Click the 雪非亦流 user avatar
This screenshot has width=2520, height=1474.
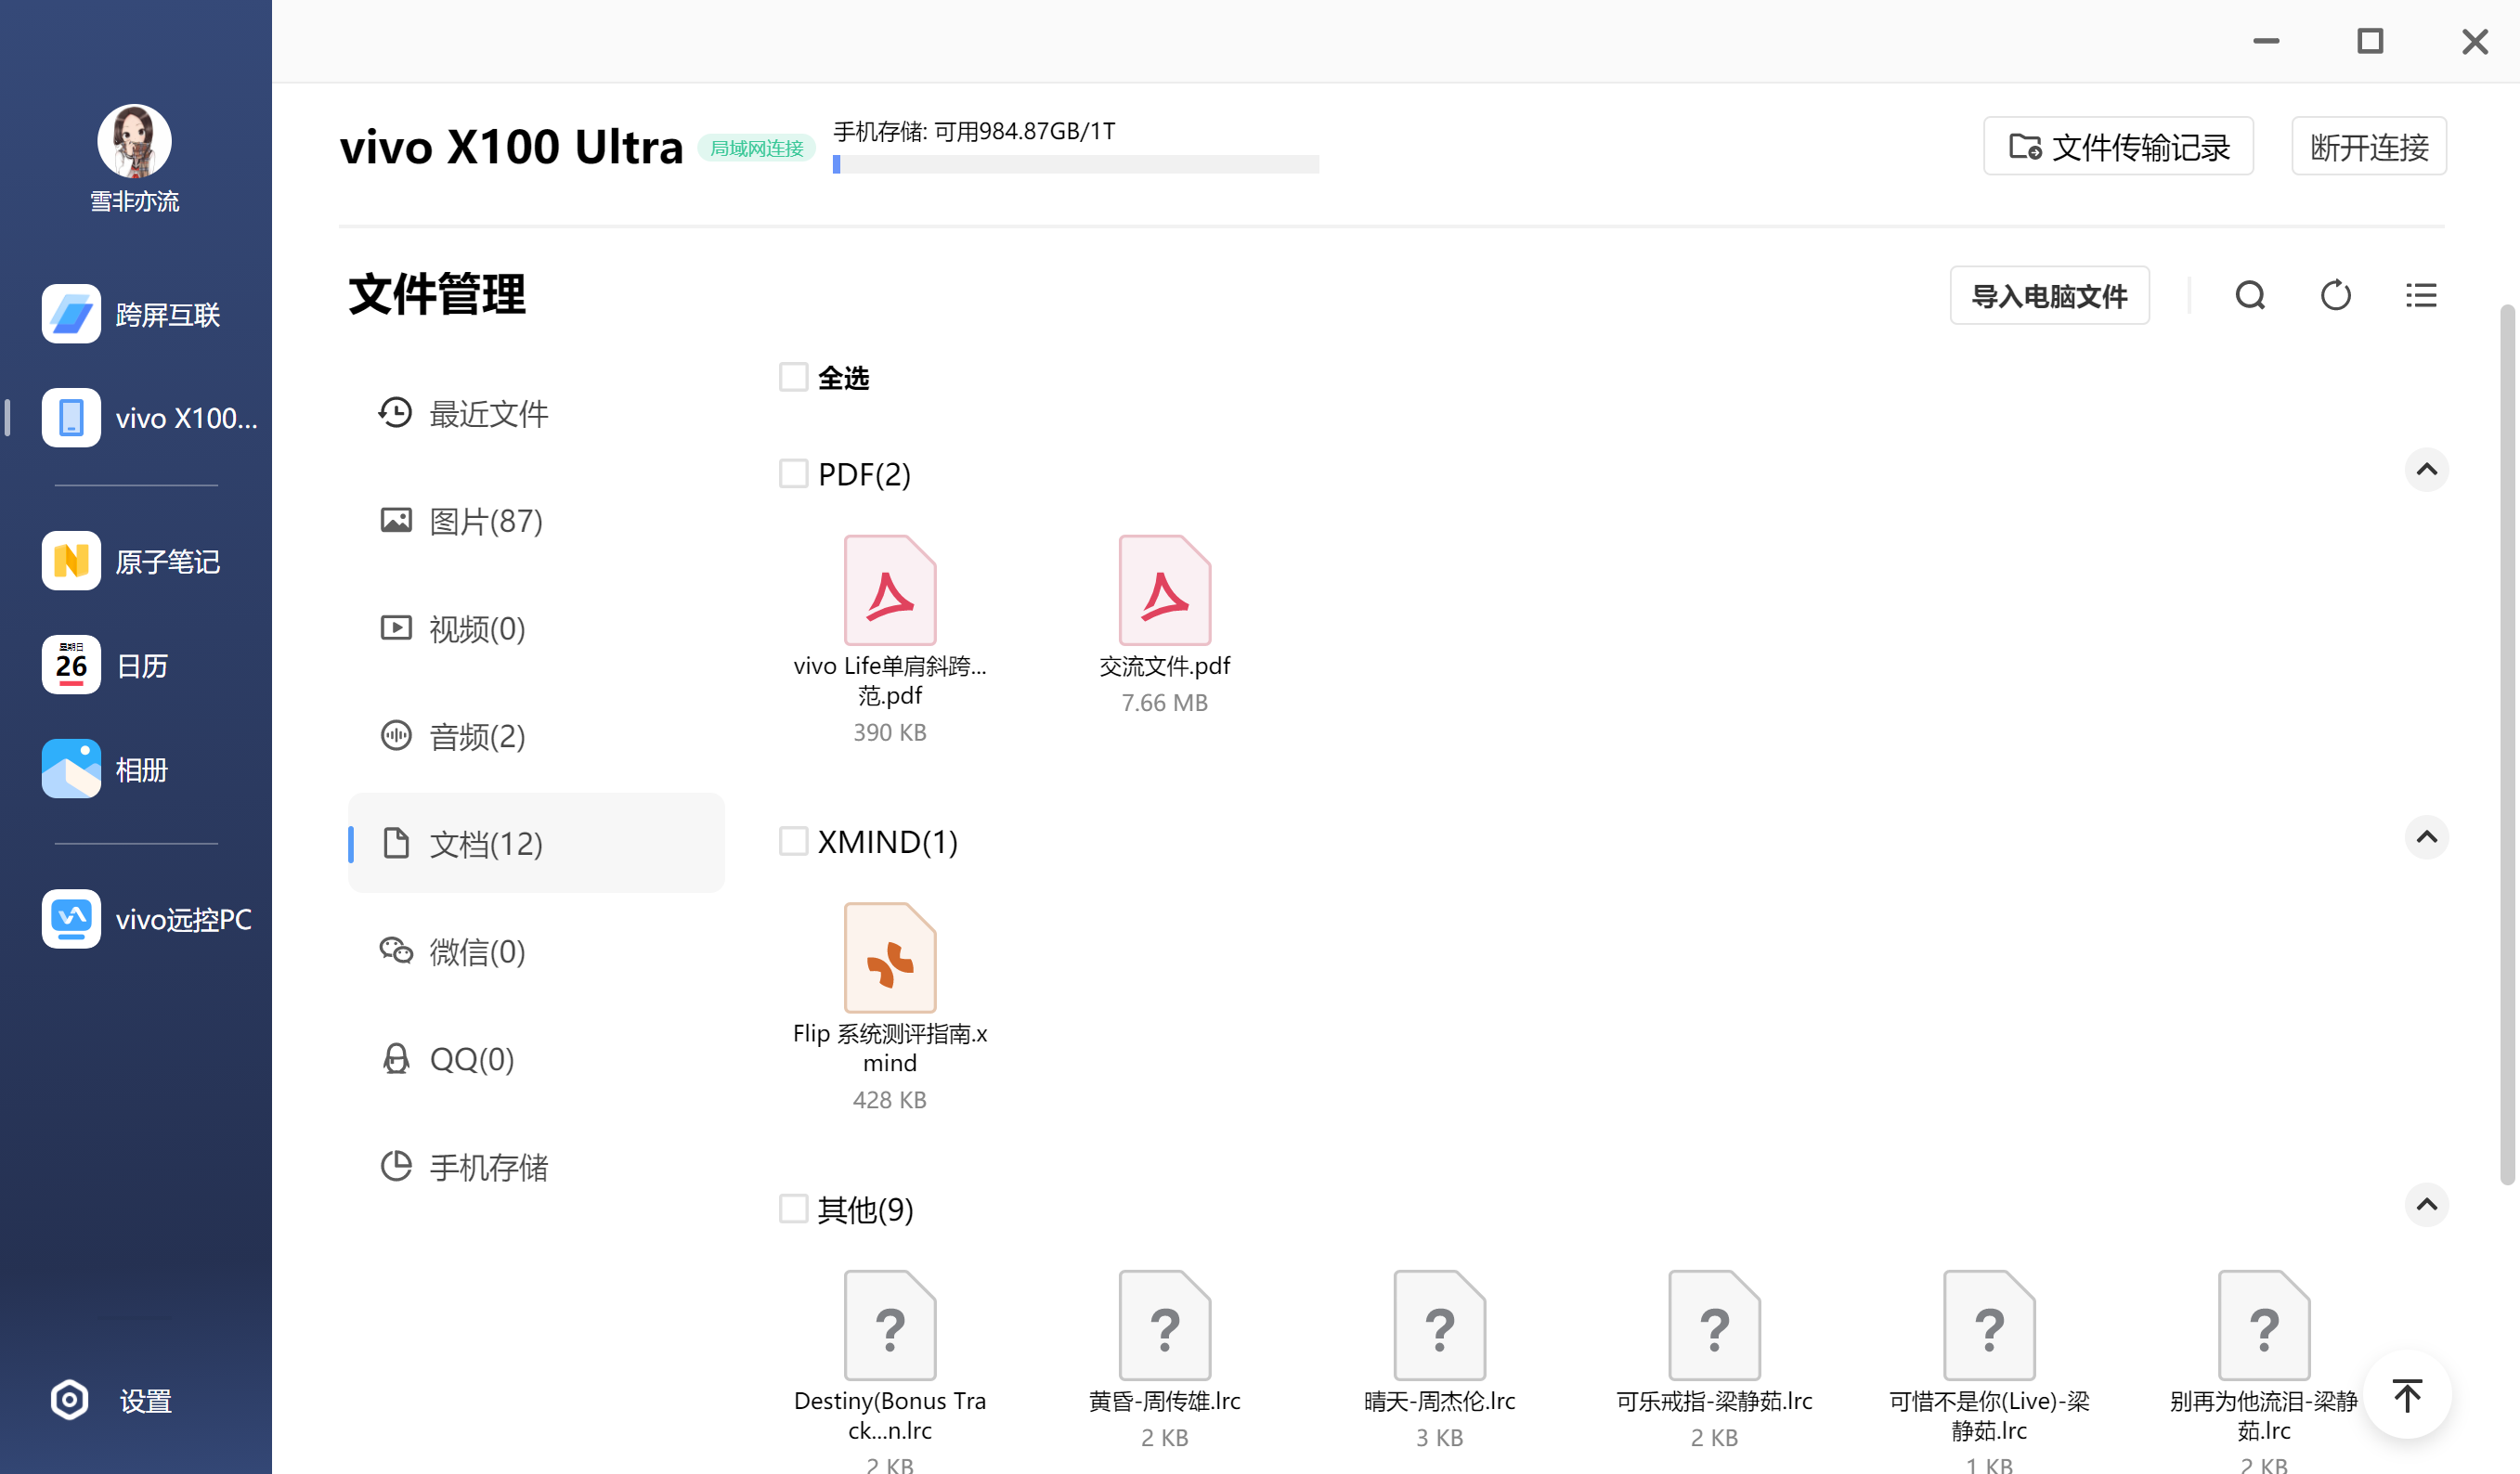135,141
